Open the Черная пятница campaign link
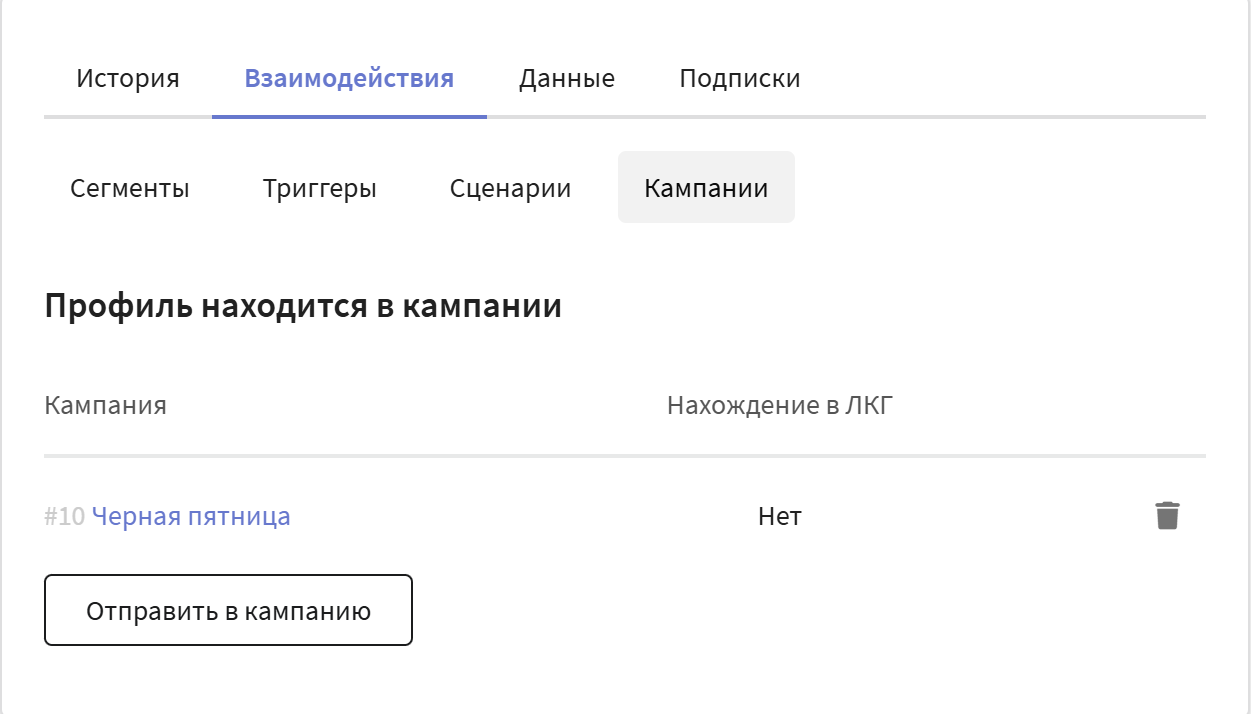The image size is (1251, 714). [x=191, y=517]
